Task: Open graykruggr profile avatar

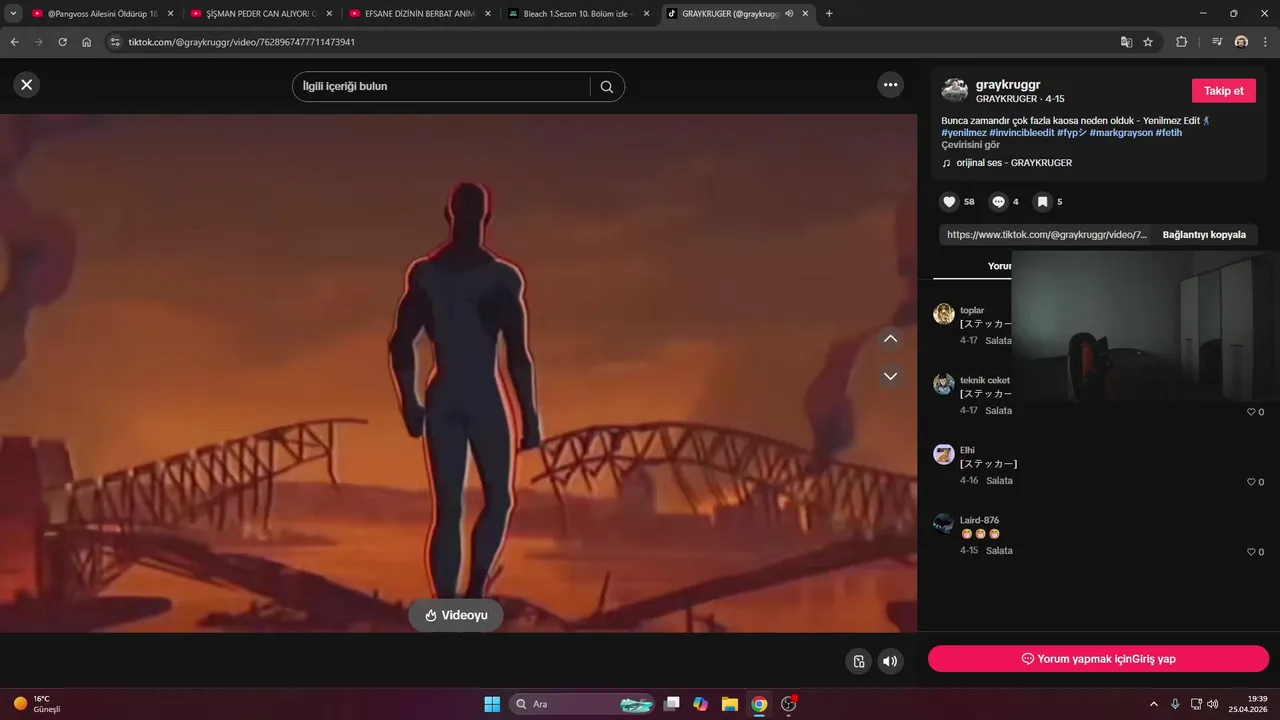Action: [x=955, y=90]
